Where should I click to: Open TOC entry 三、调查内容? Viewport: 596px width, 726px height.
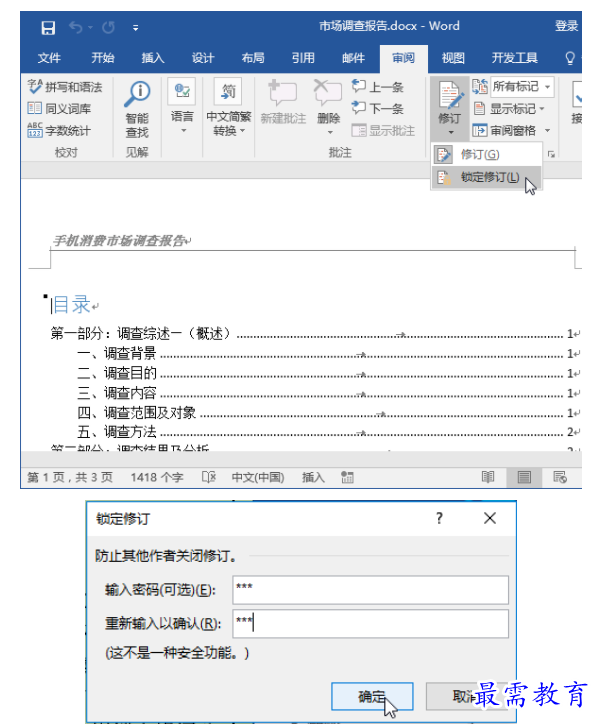click(326, 393)
